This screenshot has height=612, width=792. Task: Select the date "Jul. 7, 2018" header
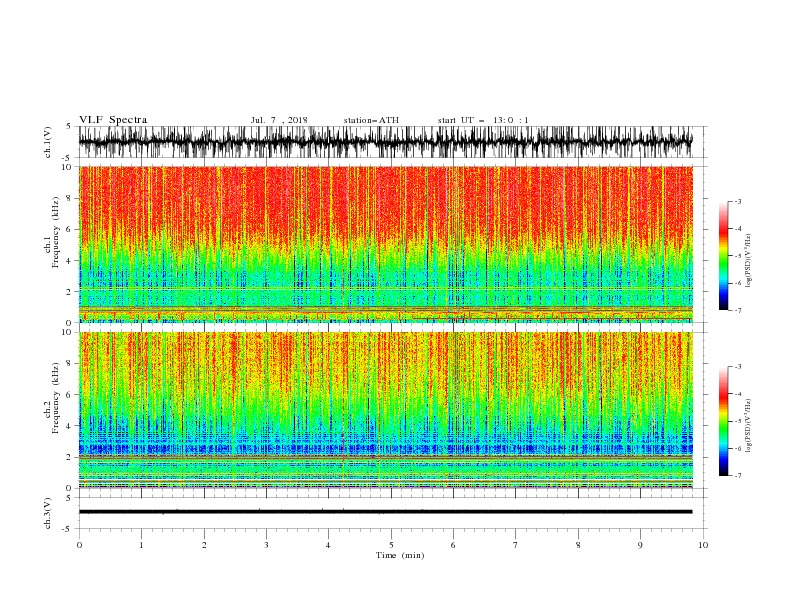click(279, 120)
